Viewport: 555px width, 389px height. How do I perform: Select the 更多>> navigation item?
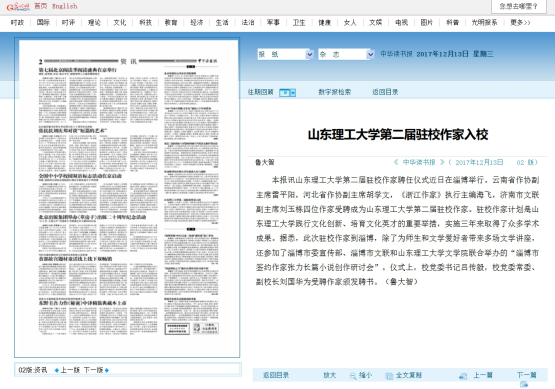pos(520,23)
